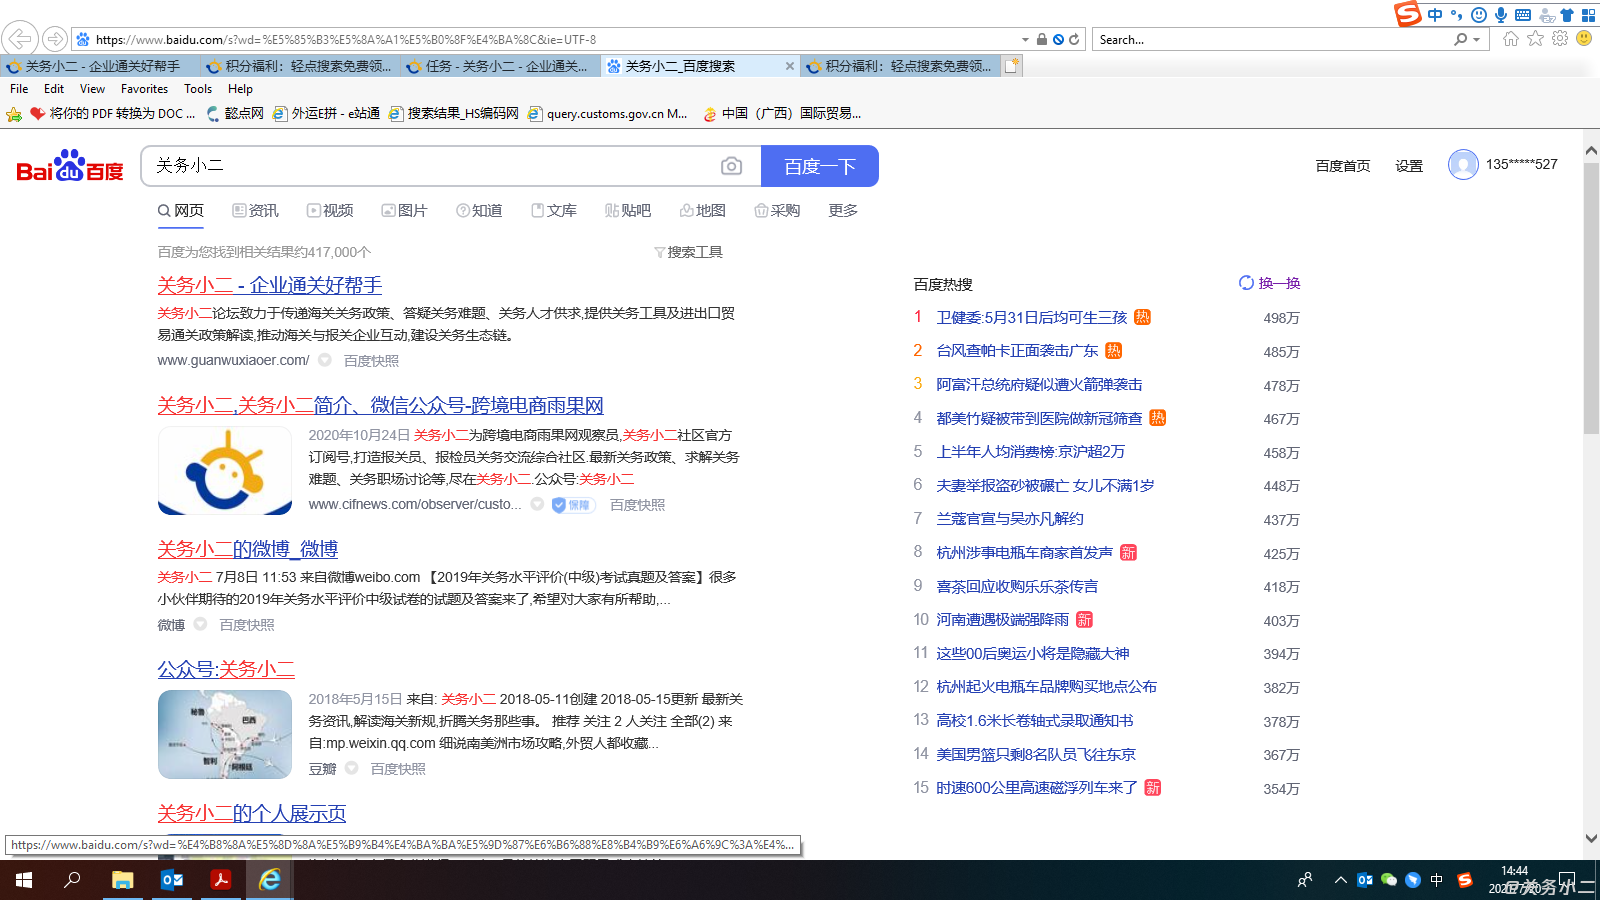Viewport: 1600px width, 900px height.
Task: Show hidden icons in system tray
Action: pyautogui.click(x=1340, y=880)
